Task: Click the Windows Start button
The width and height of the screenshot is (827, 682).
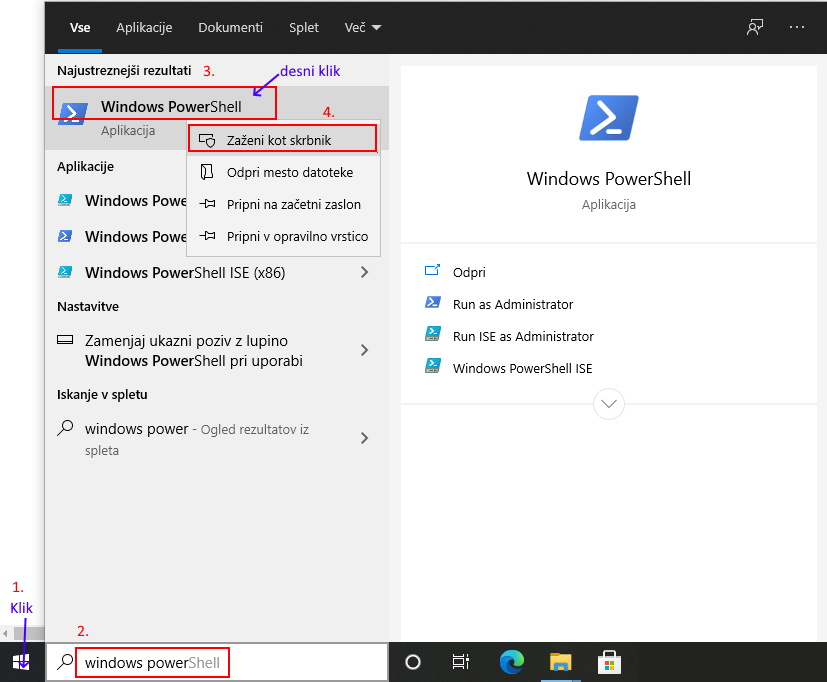Action: [x=21, y=662]
